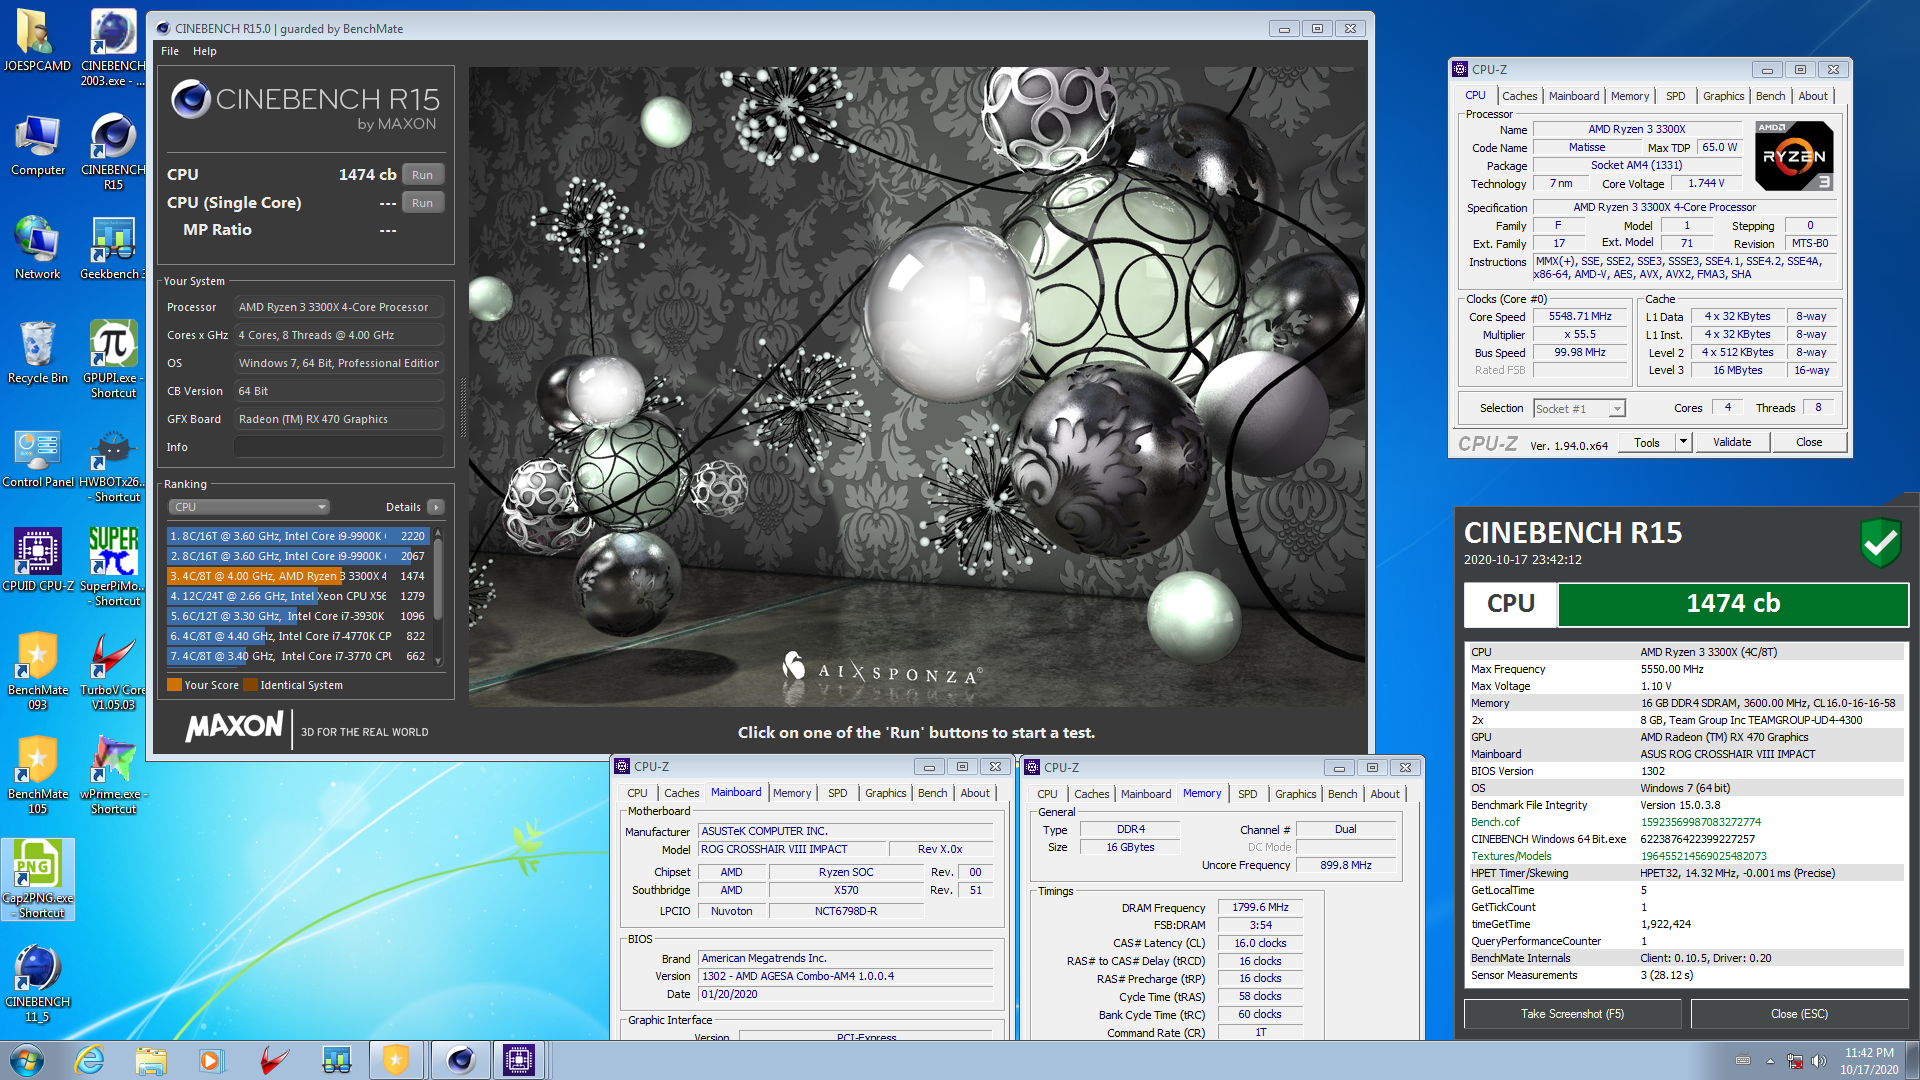1920x1080 pixels.
Task: Open the Ranking CPU dropdown
Action: coord(249,507)
